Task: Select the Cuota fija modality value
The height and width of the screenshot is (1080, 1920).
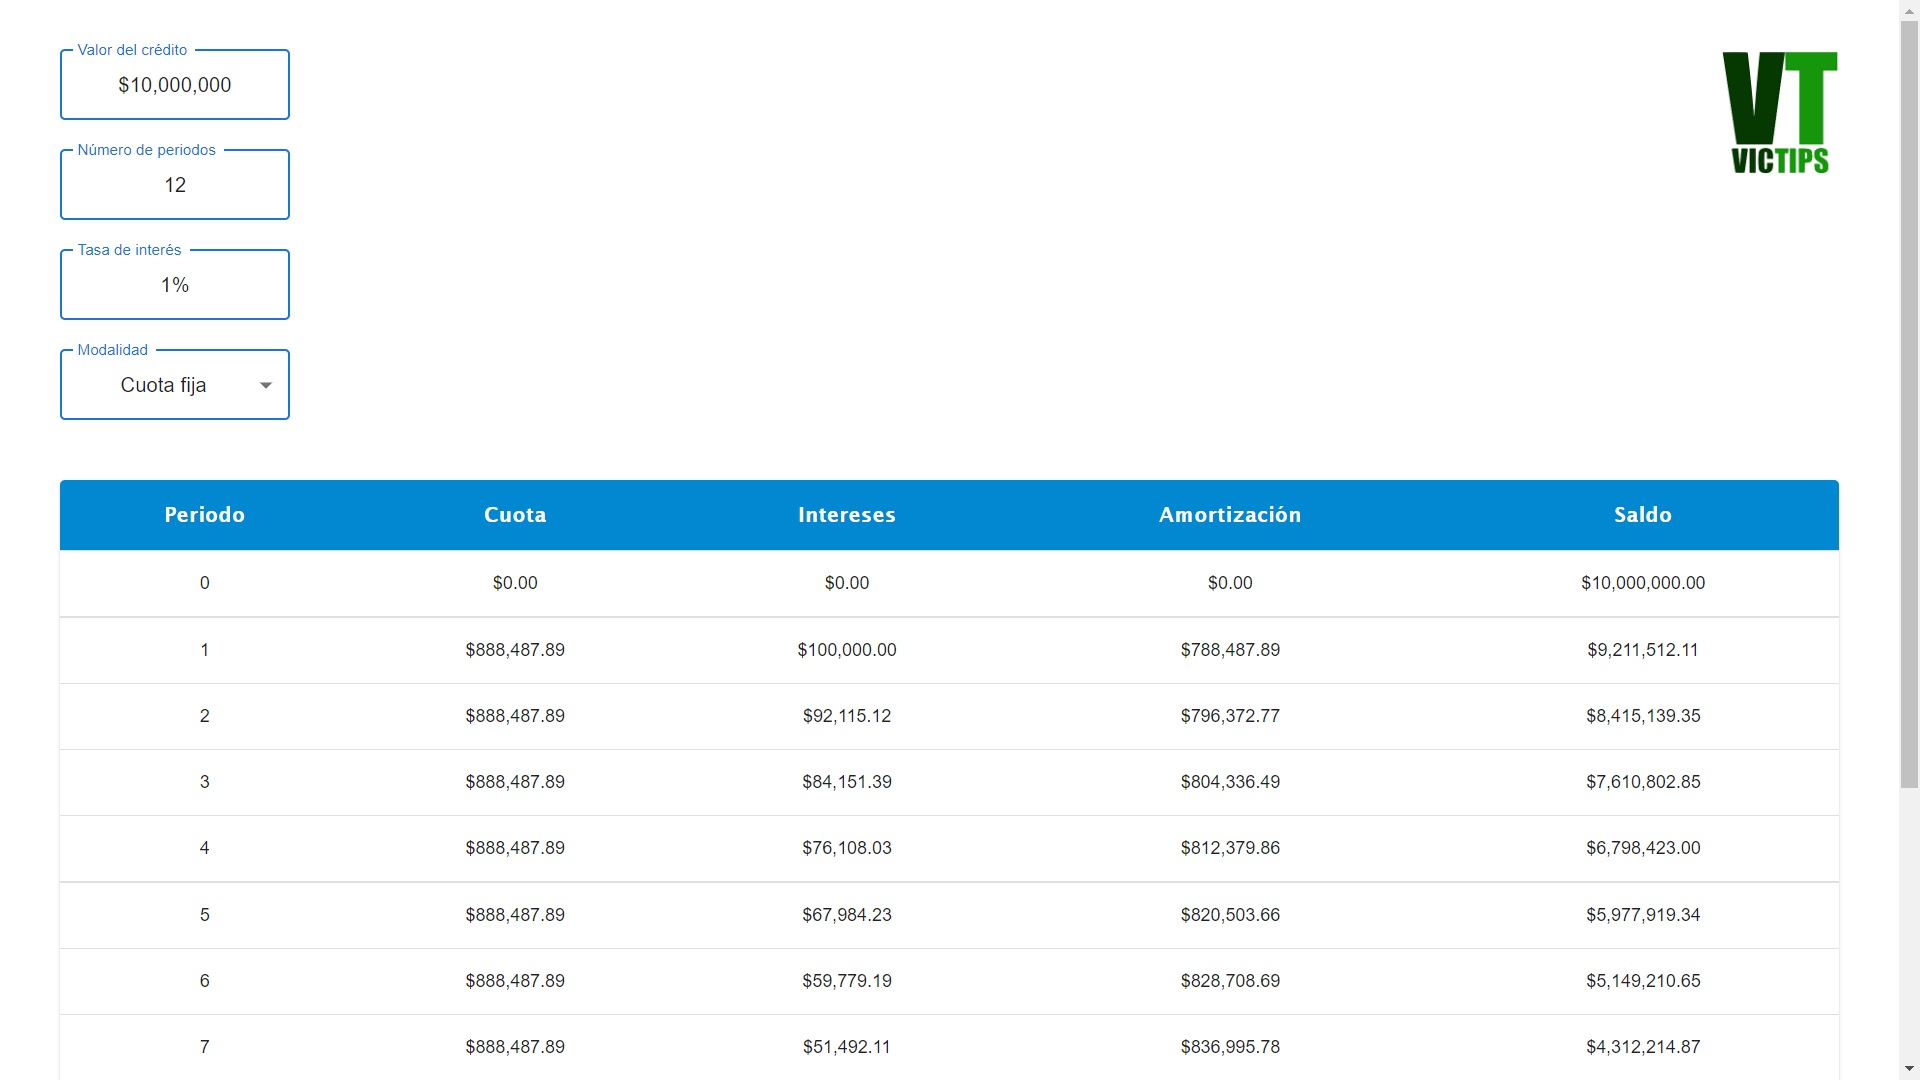Action: coord(163,385)
